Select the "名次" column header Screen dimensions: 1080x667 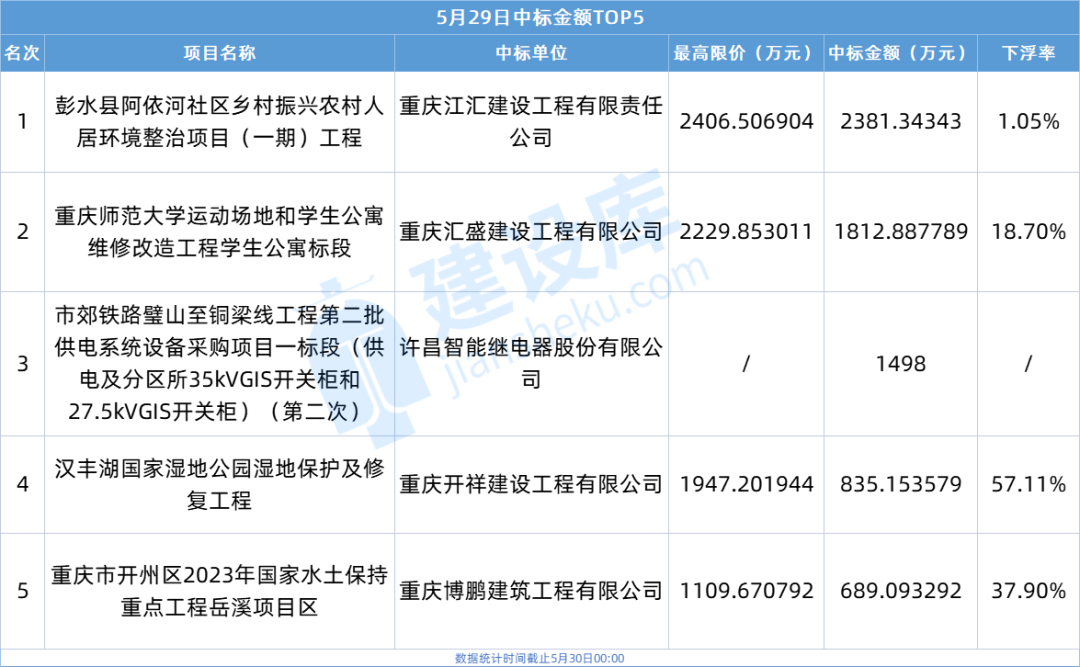[22, 53]
